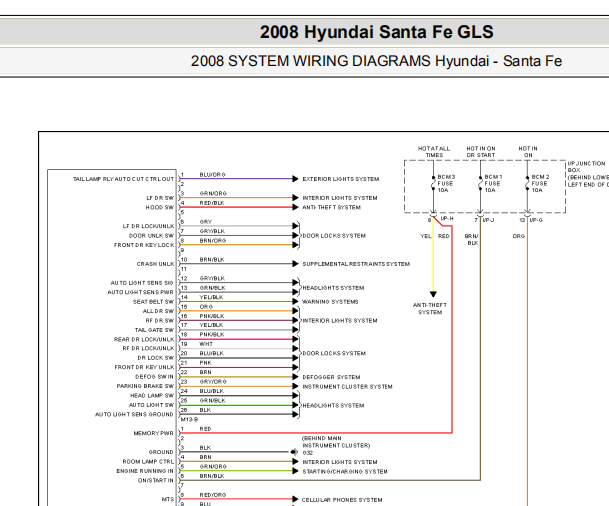The height and width of the screenshot is (506, 609).
Task: Select the "GRY/ORG" wire color label
Action: coord(213,382)
